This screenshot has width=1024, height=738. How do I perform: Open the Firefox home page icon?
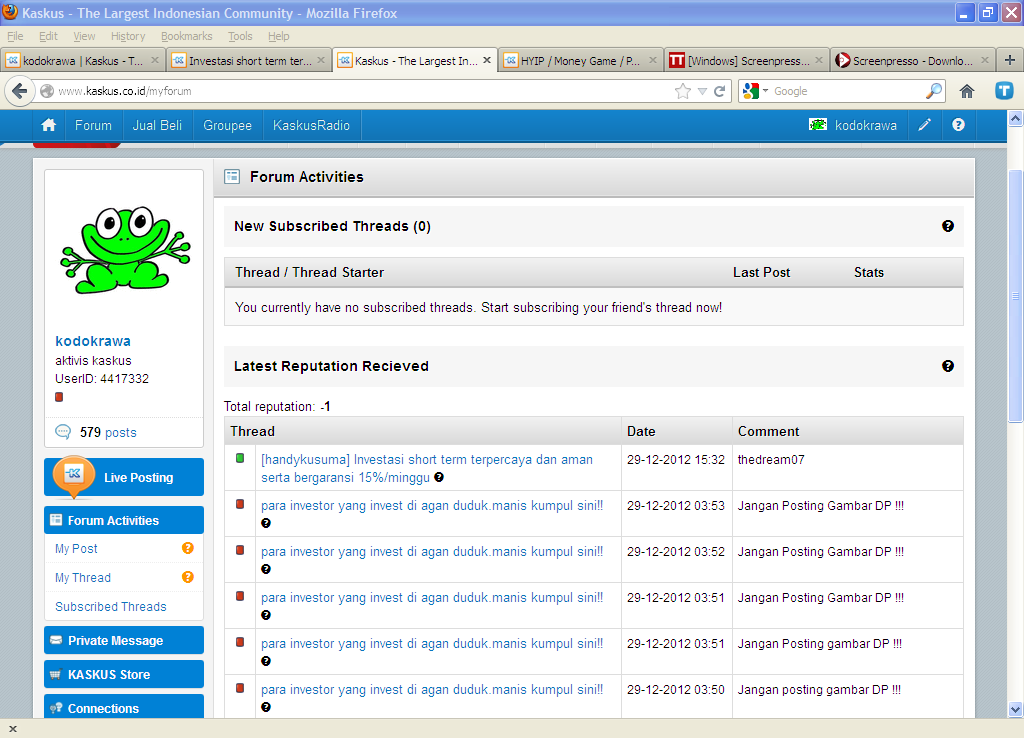pyautogui.click(x=967, y=91)
